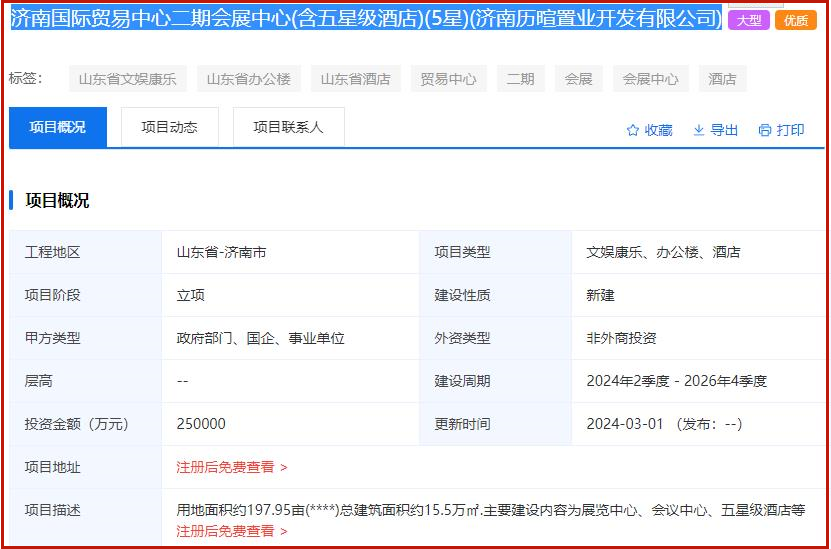Click the 非外商投资 value
The height and width of the screenshot is (549, 831).
[x=621, y=338]
